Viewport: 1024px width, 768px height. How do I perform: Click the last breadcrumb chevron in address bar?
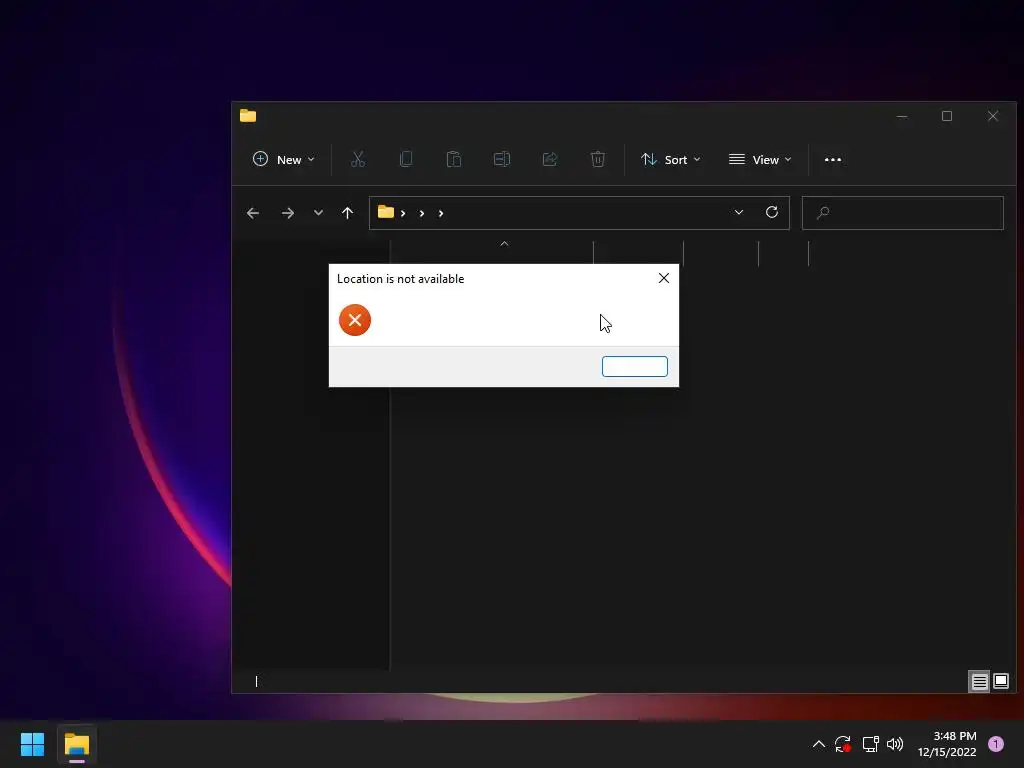tap(441, 214)
